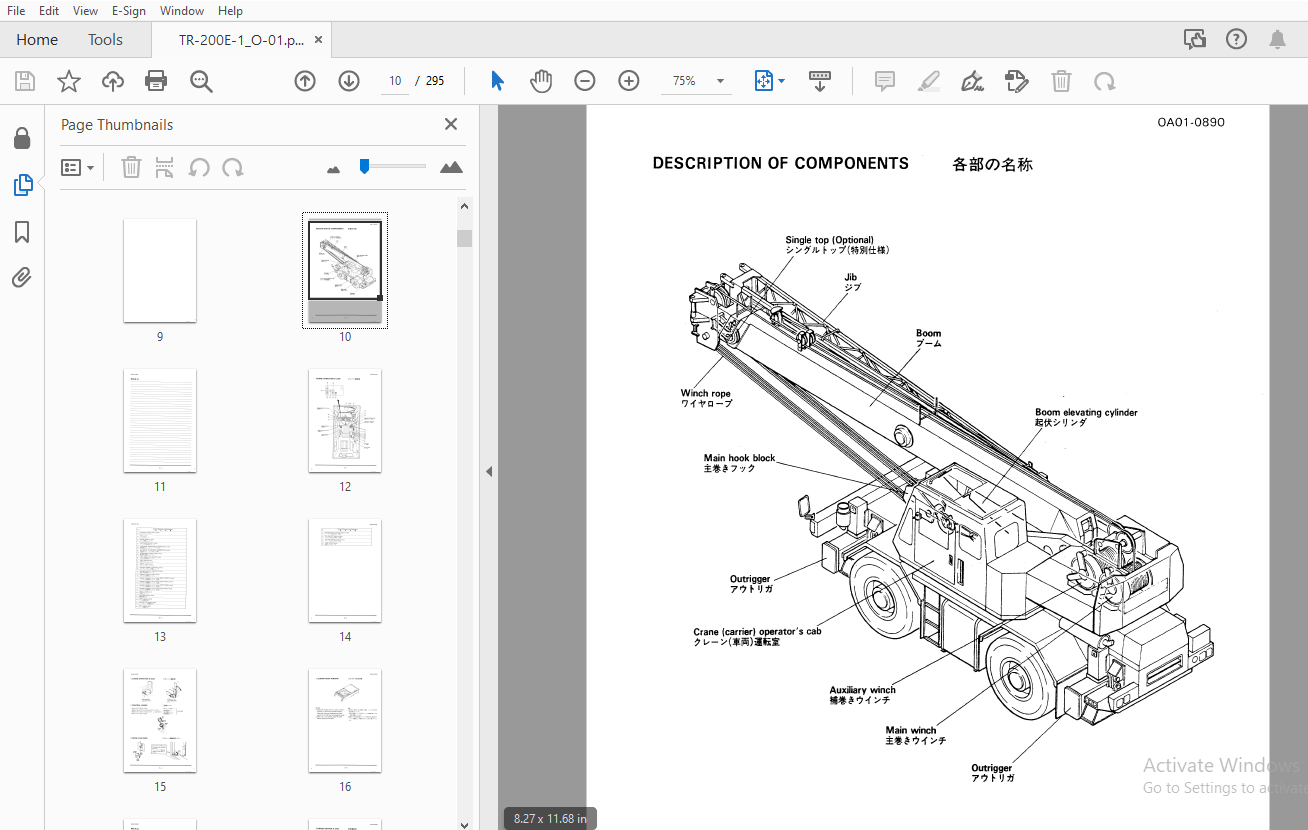Open the Edit menu

pos(49,11)
